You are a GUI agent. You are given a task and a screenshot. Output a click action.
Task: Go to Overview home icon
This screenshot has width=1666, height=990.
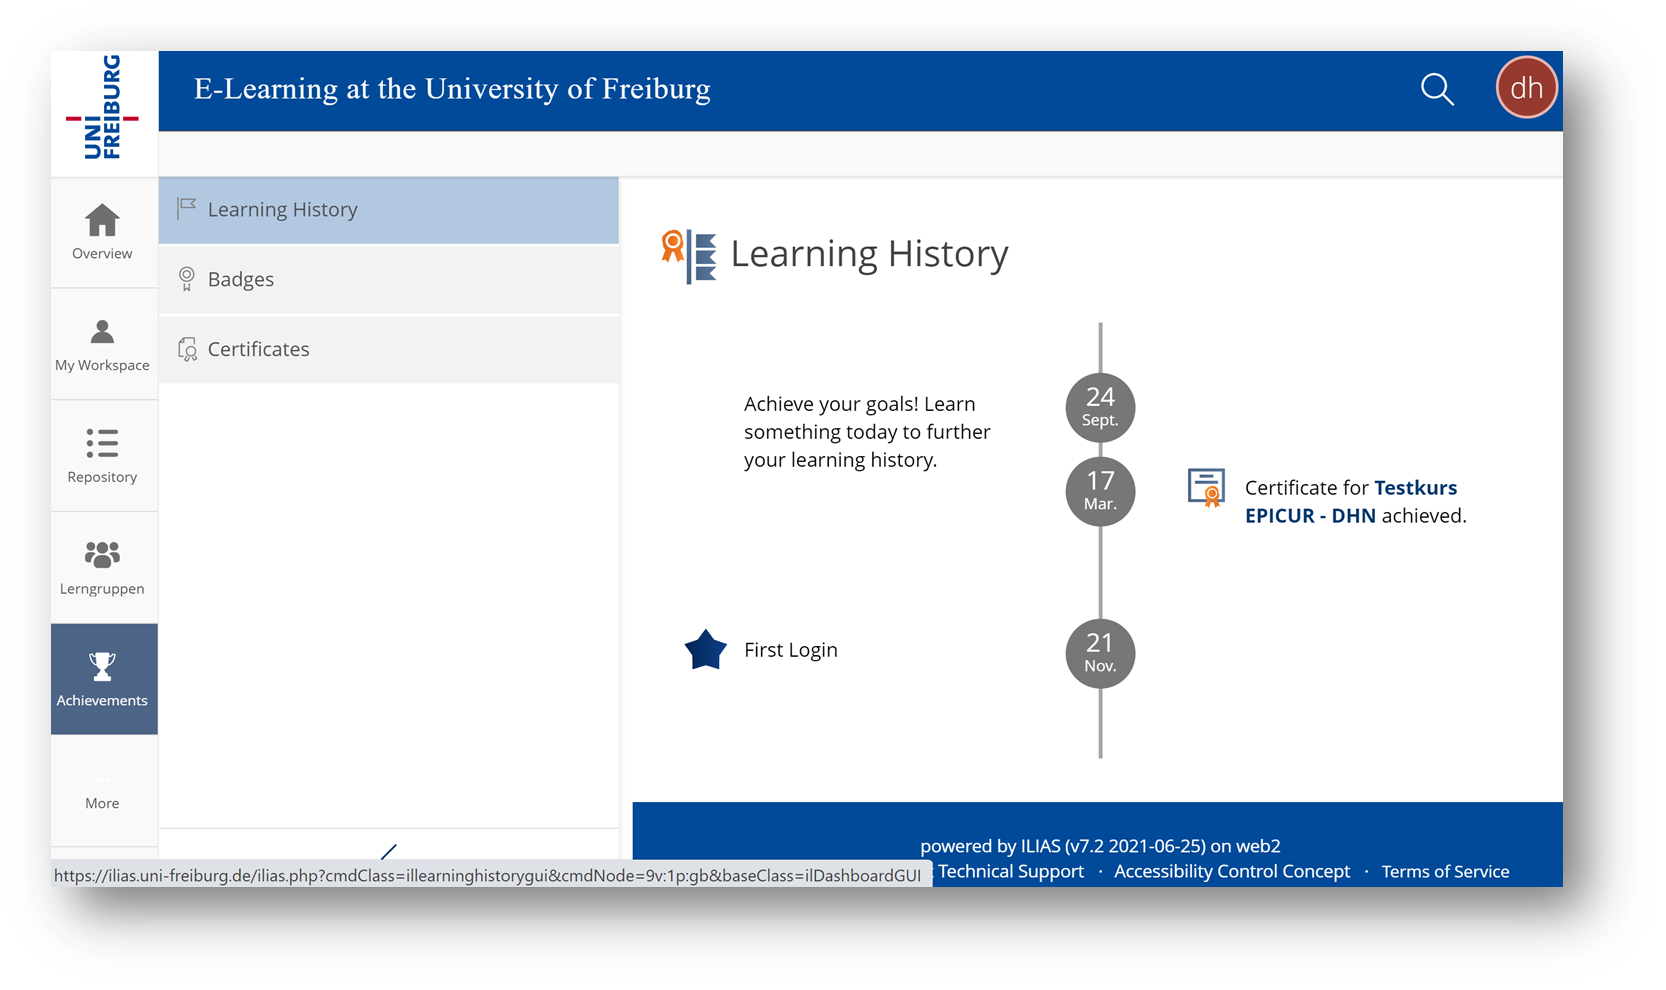pyautogui.click(x=102, y=220)
